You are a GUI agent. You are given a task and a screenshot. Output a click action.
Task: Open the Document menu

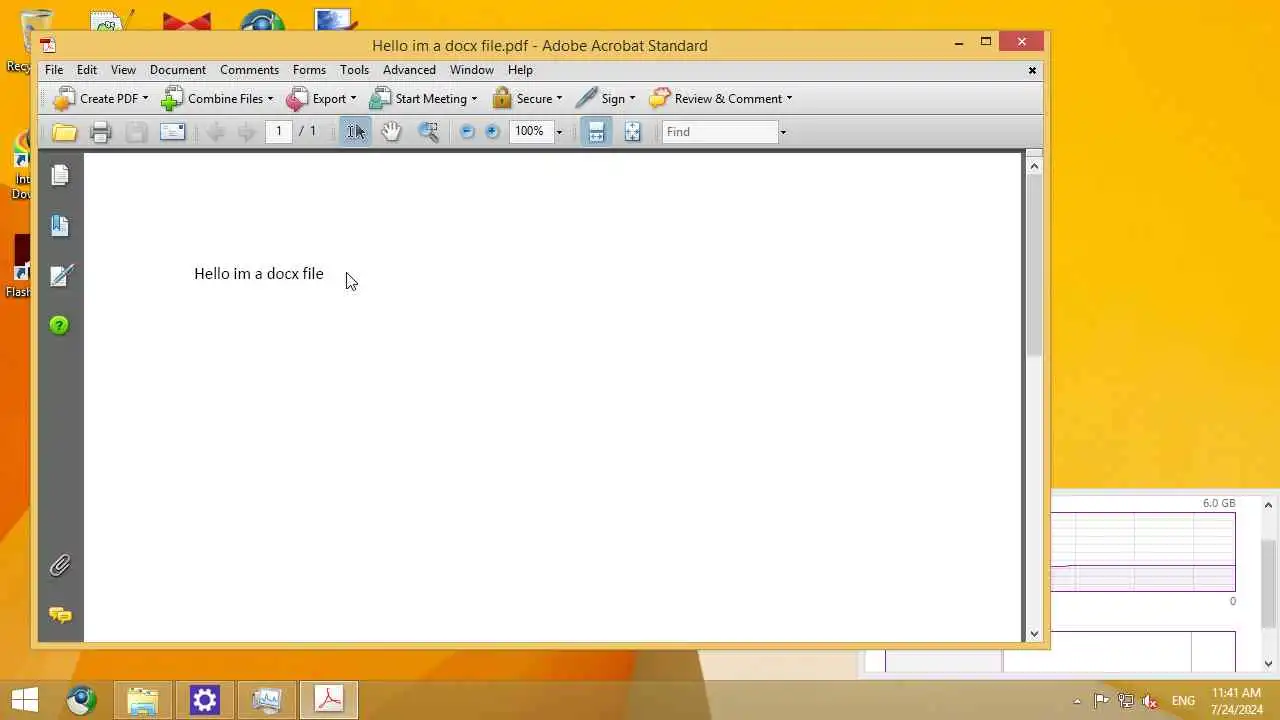click(x=178, y=70)
